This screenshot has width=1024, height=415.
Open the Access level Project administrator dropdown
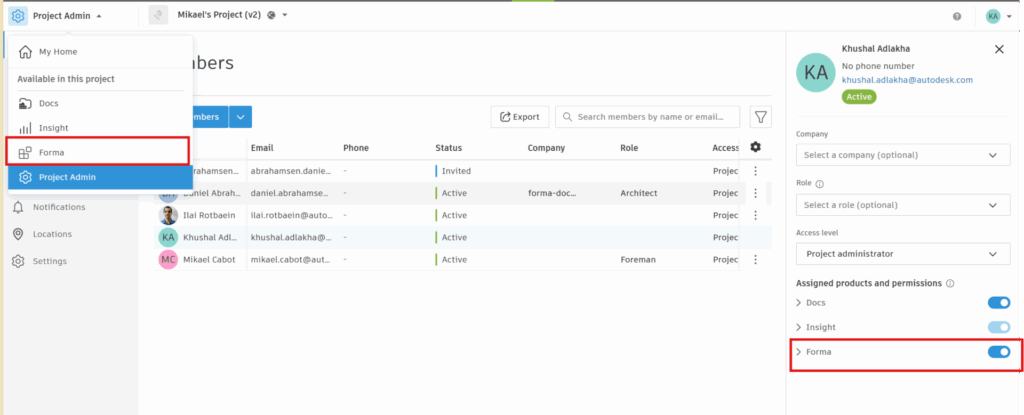coord(903,254)
